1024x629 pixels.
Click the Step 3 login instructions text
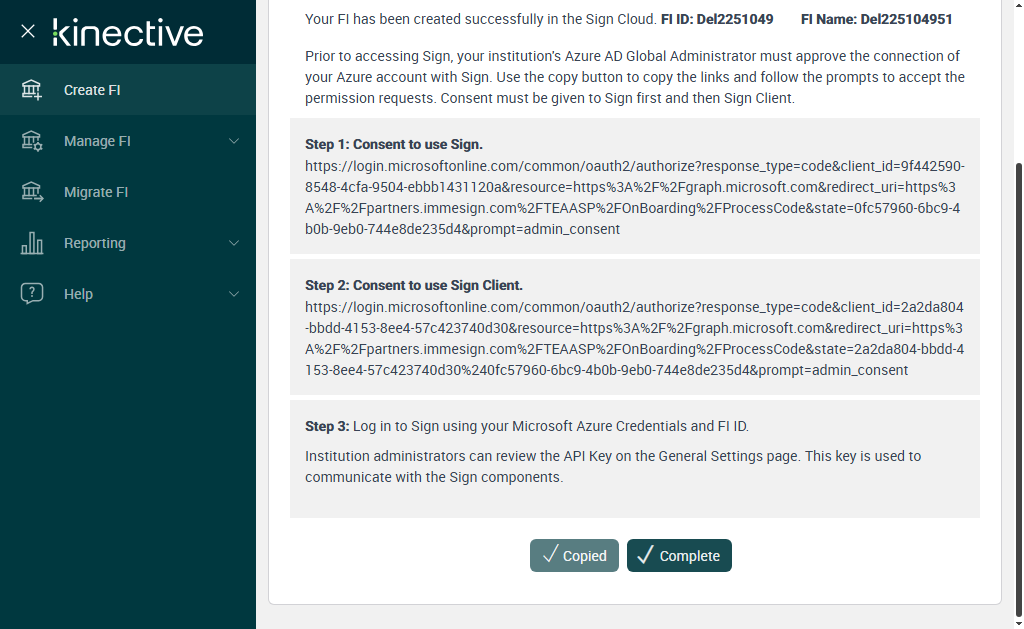click(x=527, y=426)
